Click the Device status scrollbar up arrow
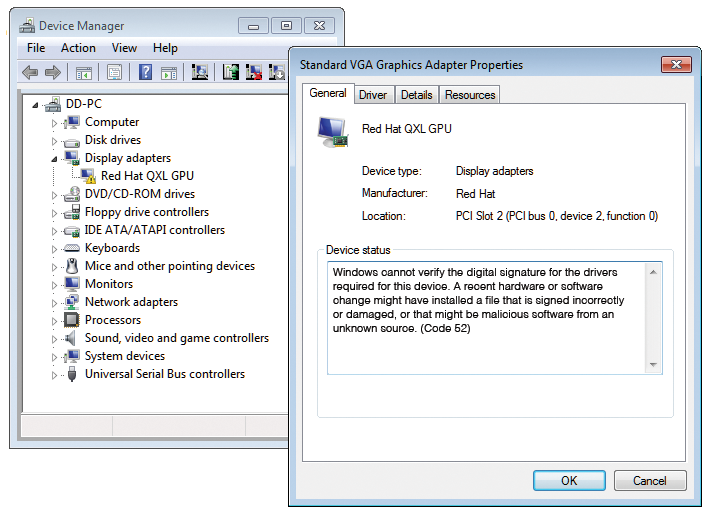The height and width of the screenshot is (516, 710). pyautogui.click(x=653, y=272)
